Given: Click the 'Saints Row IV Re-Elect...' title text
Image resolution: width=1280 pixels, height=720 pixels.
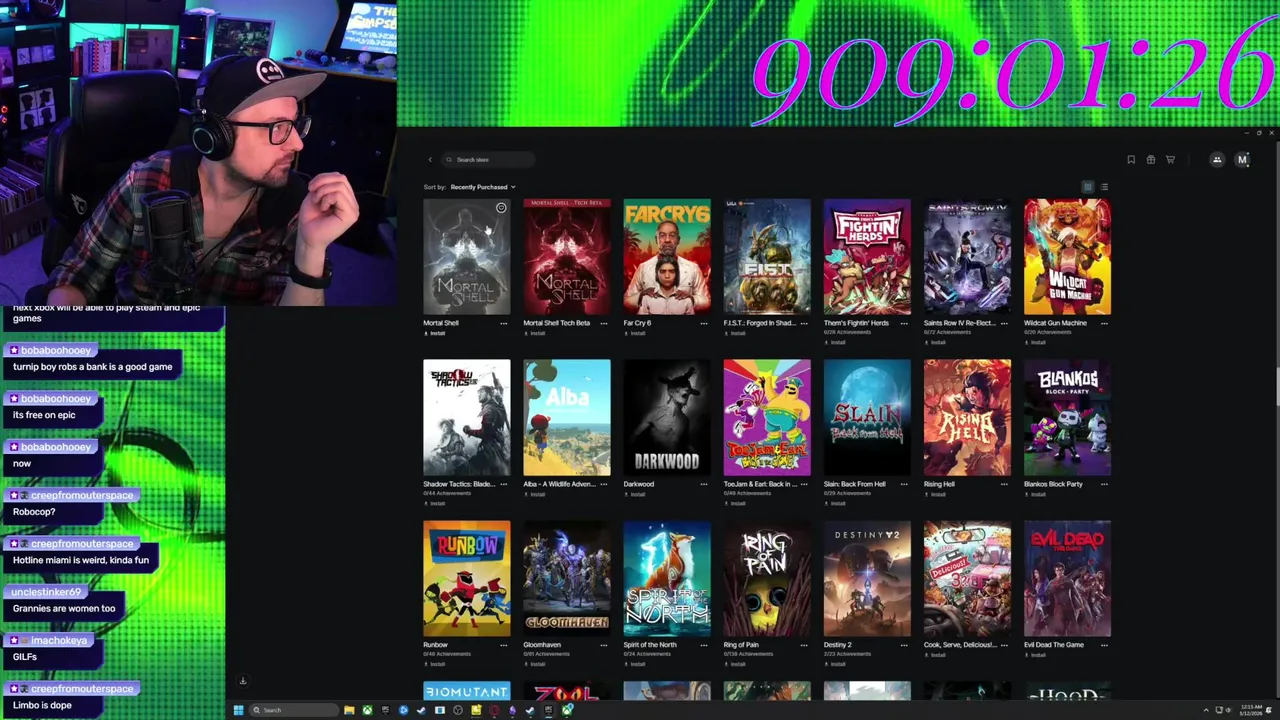Looking at the screenshot, I should 959,323.
